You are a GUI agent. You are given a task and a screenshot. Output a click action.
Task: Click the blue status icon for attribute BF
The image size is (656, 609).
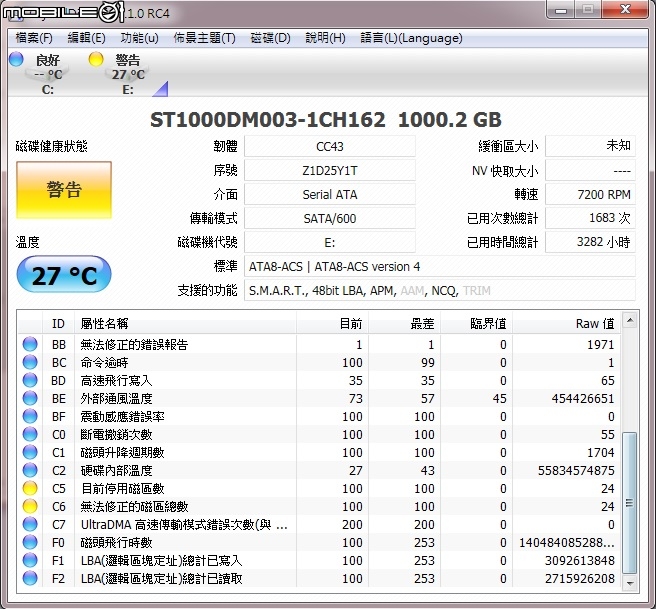tap(30, 416)
